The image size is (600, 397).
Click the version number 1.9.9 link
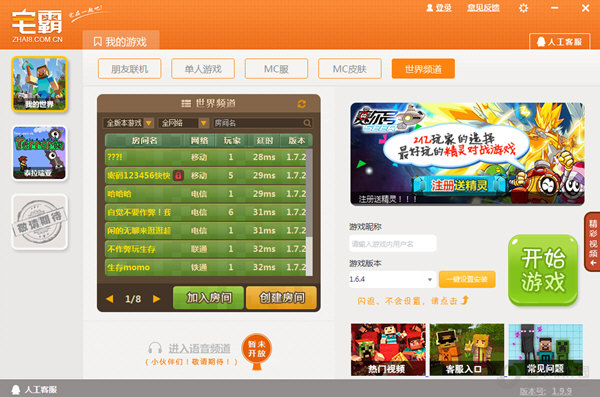tap(562, 391)
